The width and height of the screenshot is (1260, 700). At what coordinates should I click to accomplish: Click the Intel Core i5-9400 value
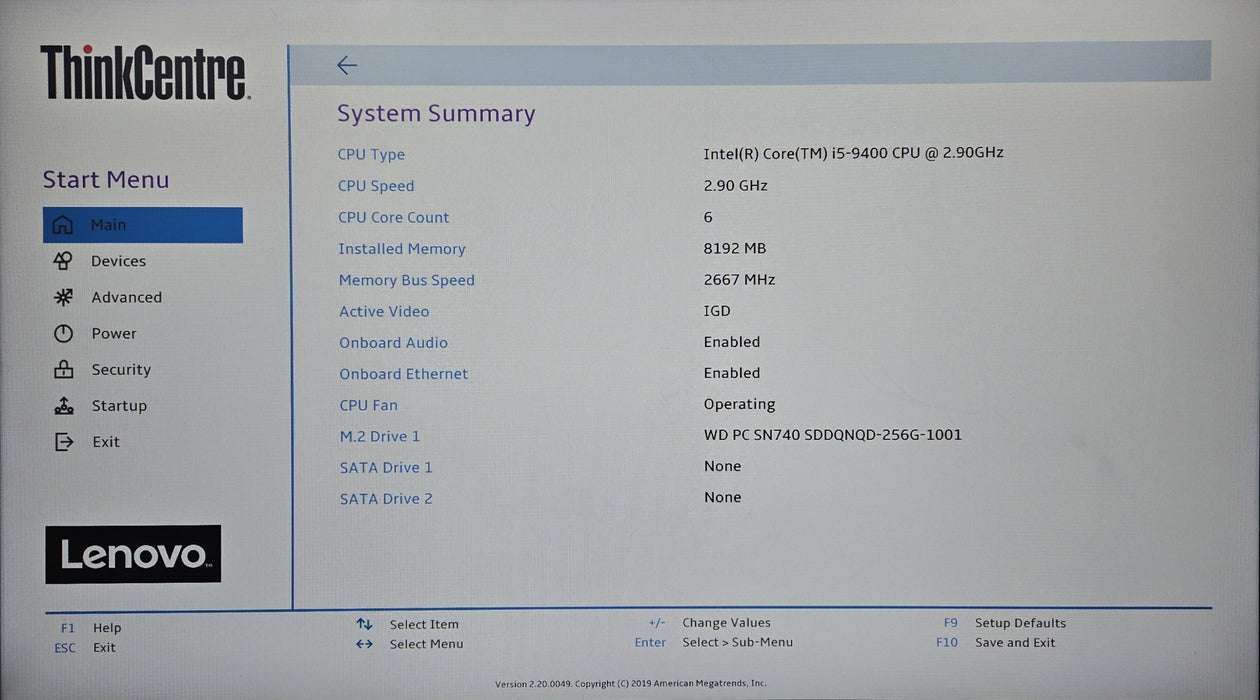pyautogui.click(x=853, y=153)
